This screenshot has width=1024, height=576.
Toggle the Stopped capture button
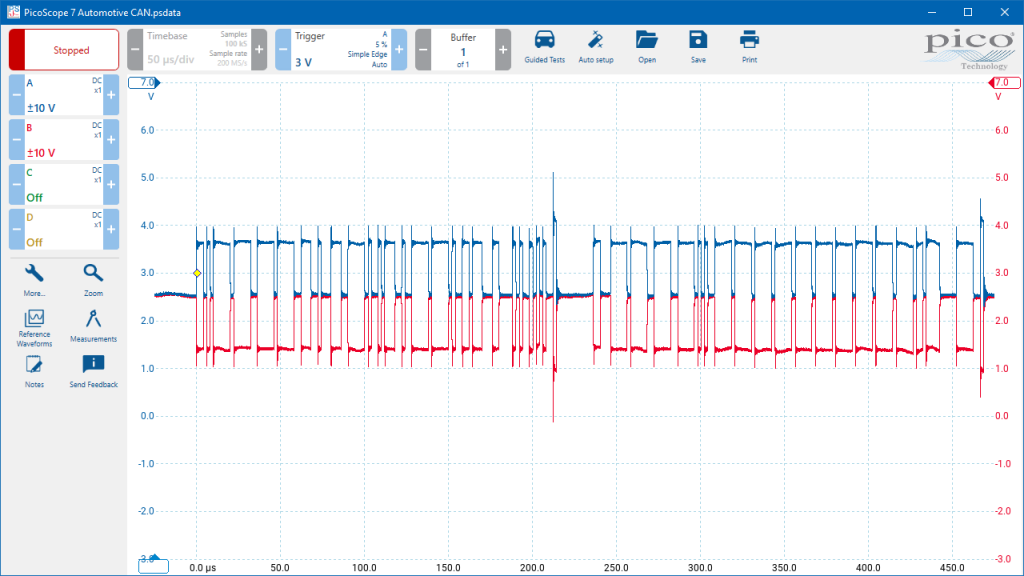64,50
